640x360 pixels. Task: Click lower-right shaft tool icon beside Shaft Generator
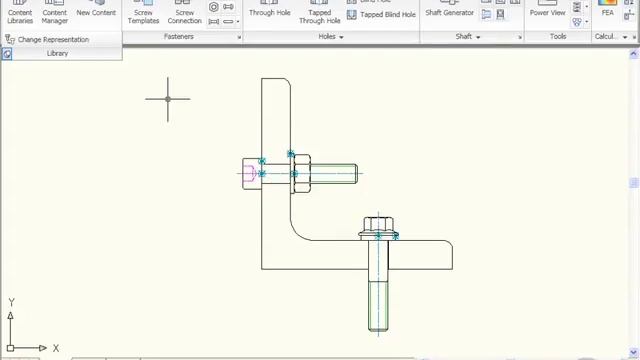[x=500, y=15]
